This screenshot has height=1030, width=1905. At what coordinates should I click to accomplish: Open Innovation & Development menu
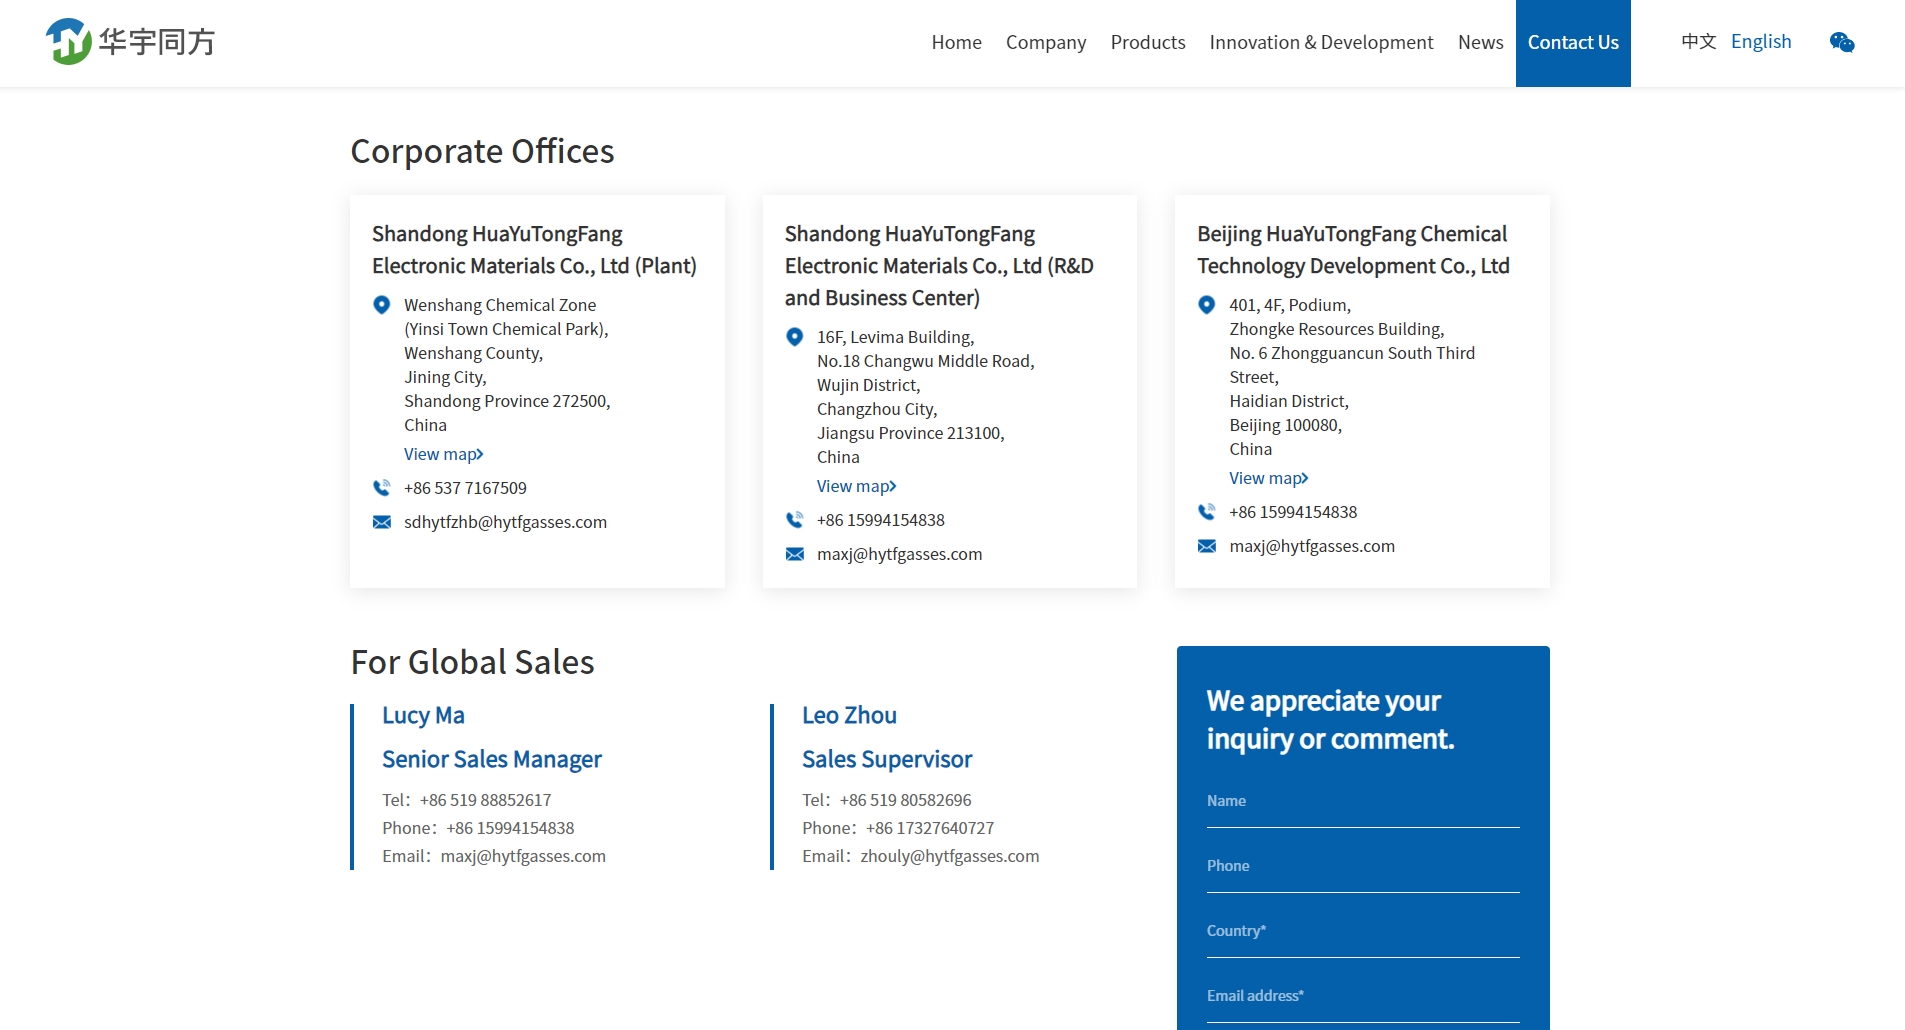[x=1321, y=42]
